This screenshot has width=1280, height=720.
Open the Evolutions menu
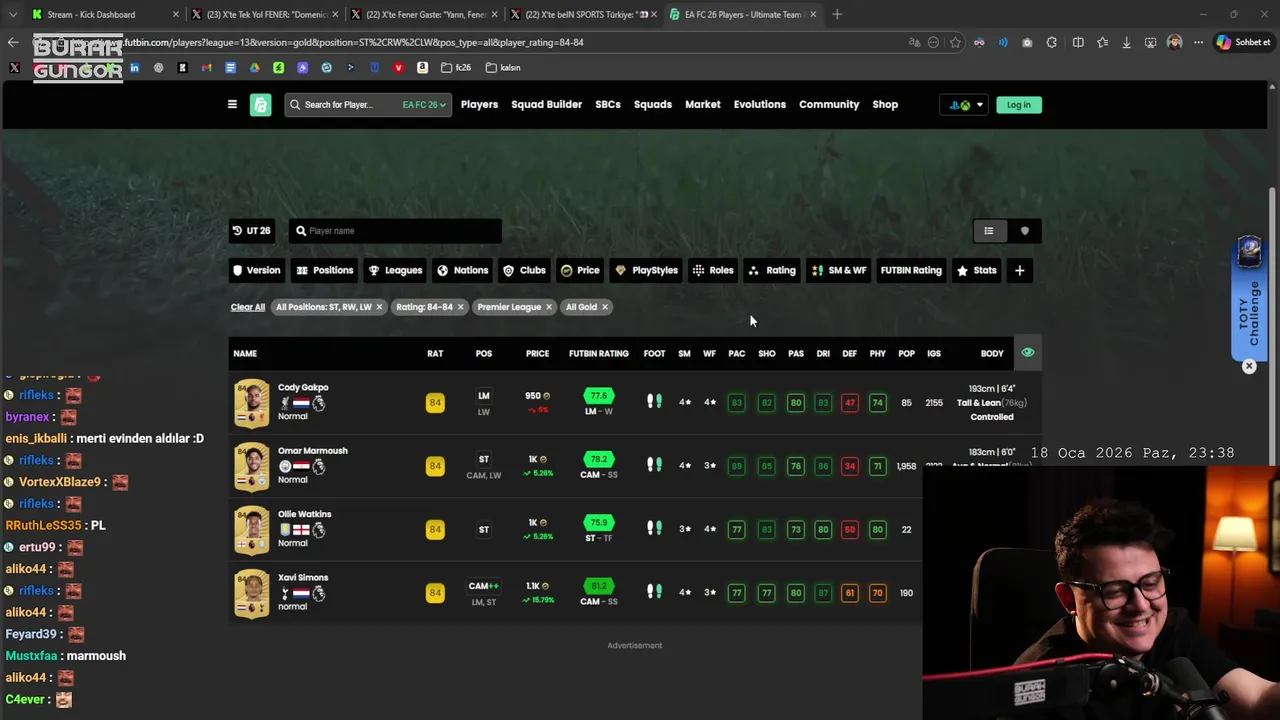pos(760,104)
